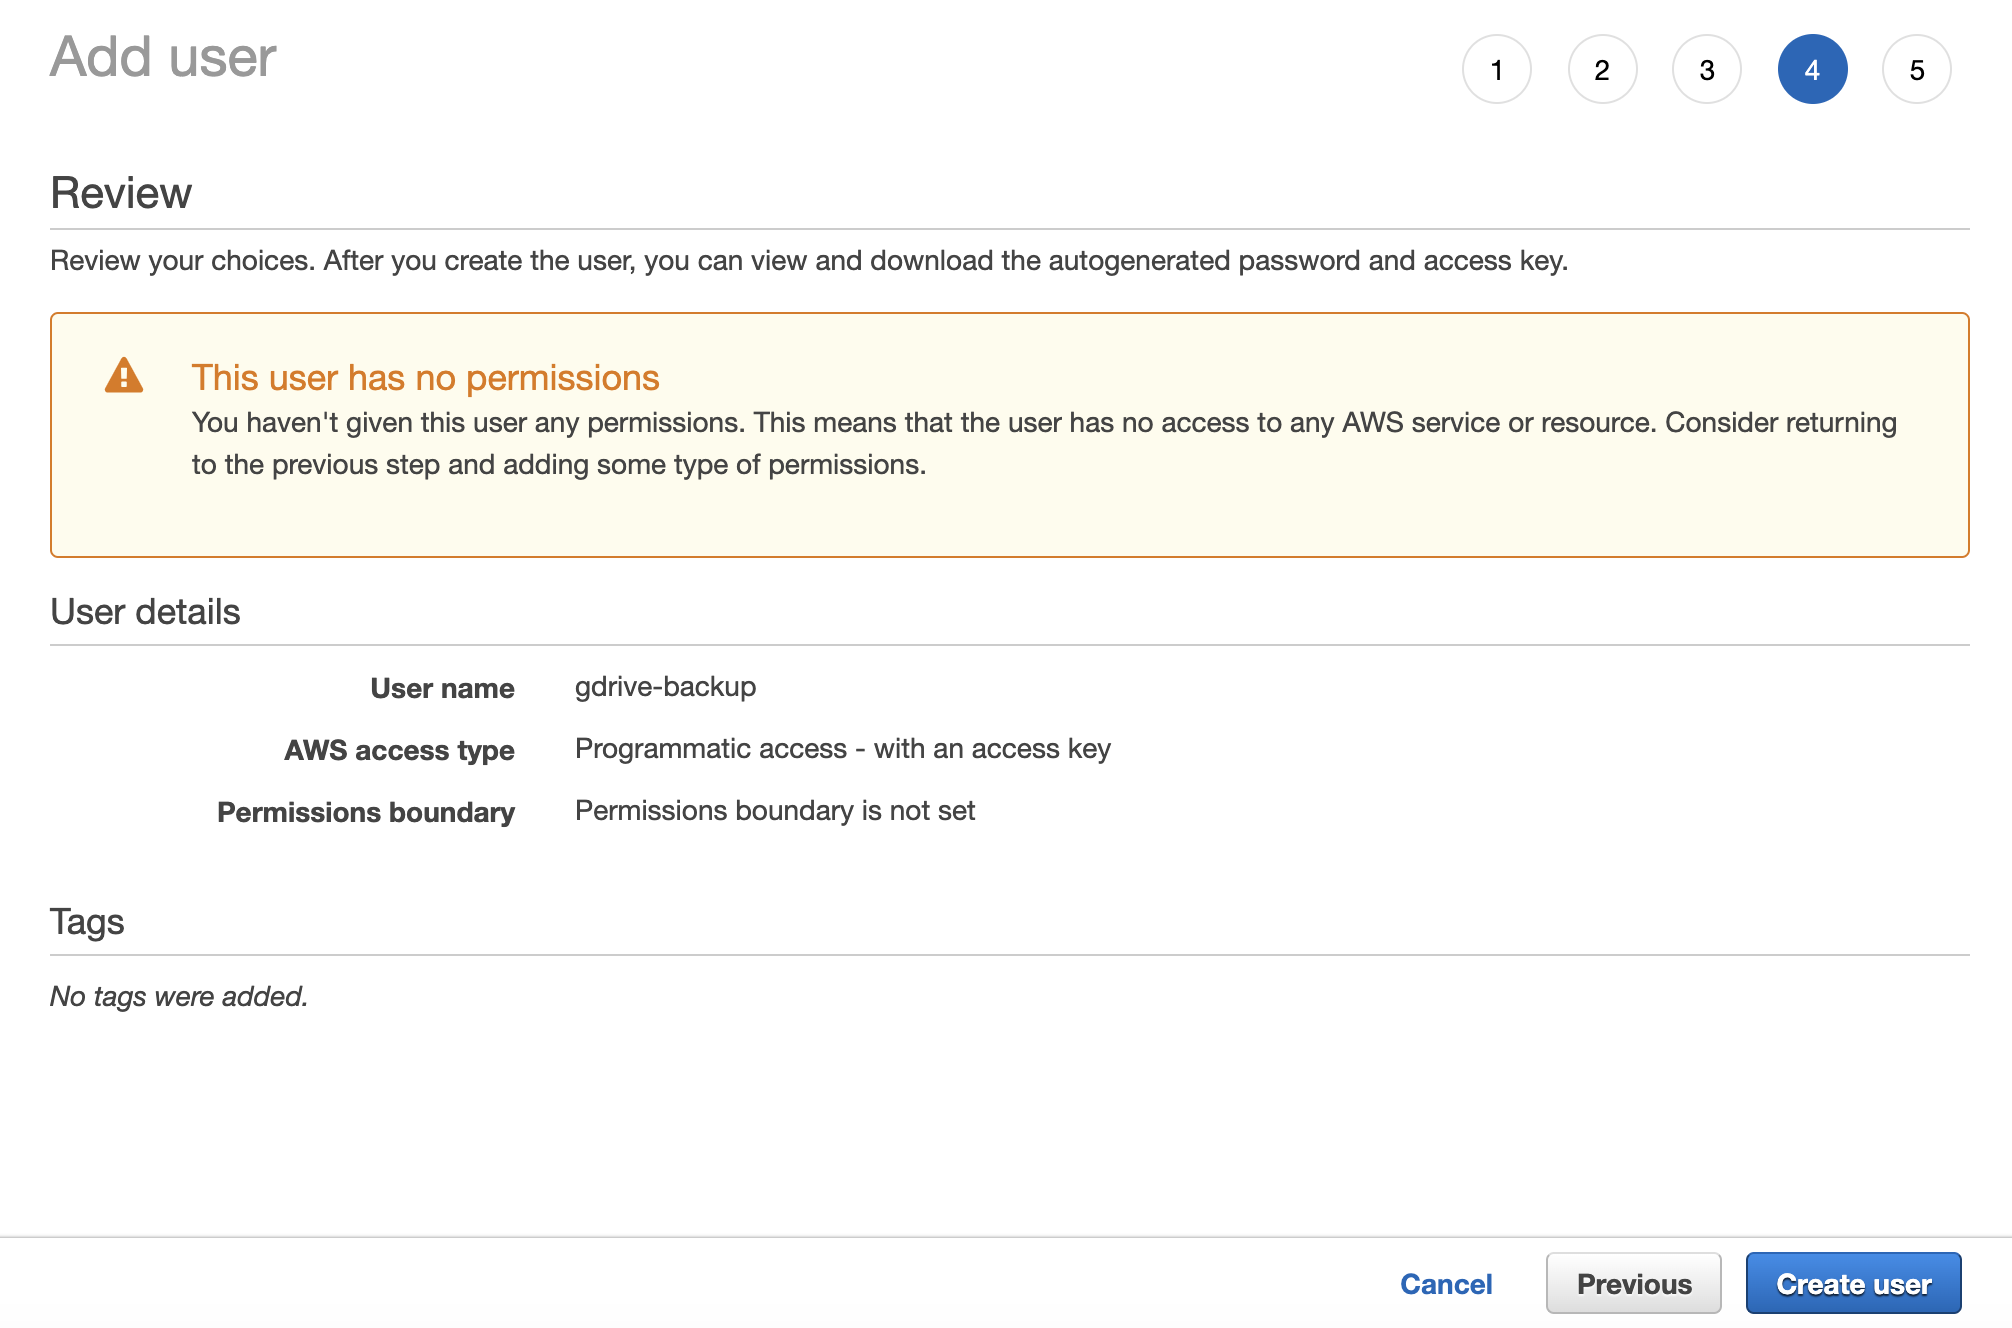Click 'This user has no permissions' heading
The width and height of the screenshot is (2012, 1328).
(425, 378)
